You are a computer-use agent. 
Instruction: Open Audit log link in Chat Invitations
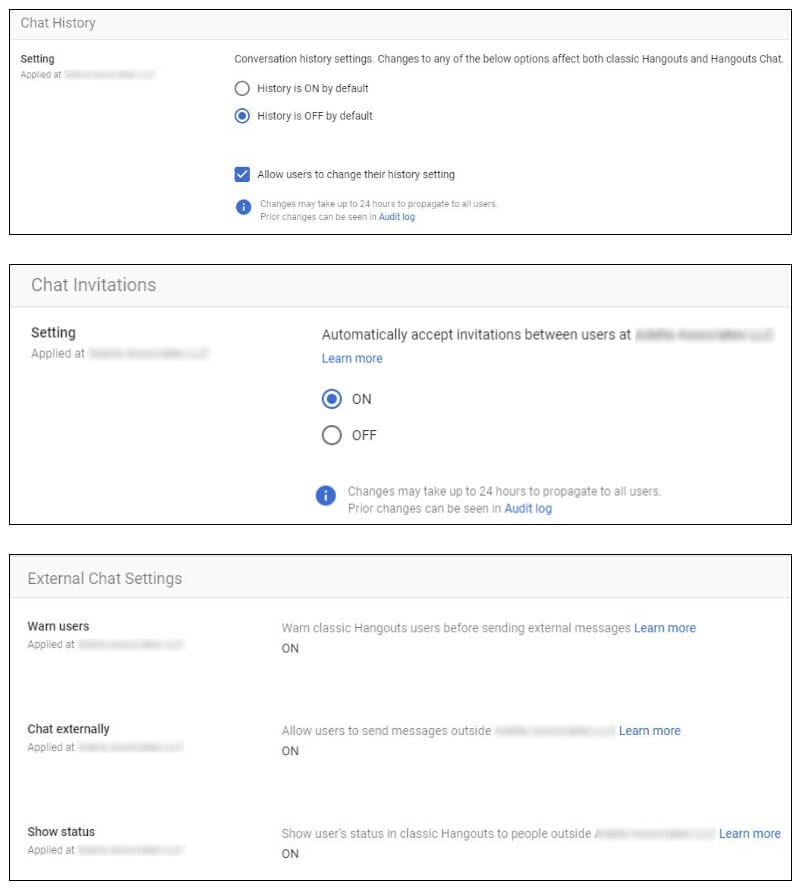pos(528,509)
